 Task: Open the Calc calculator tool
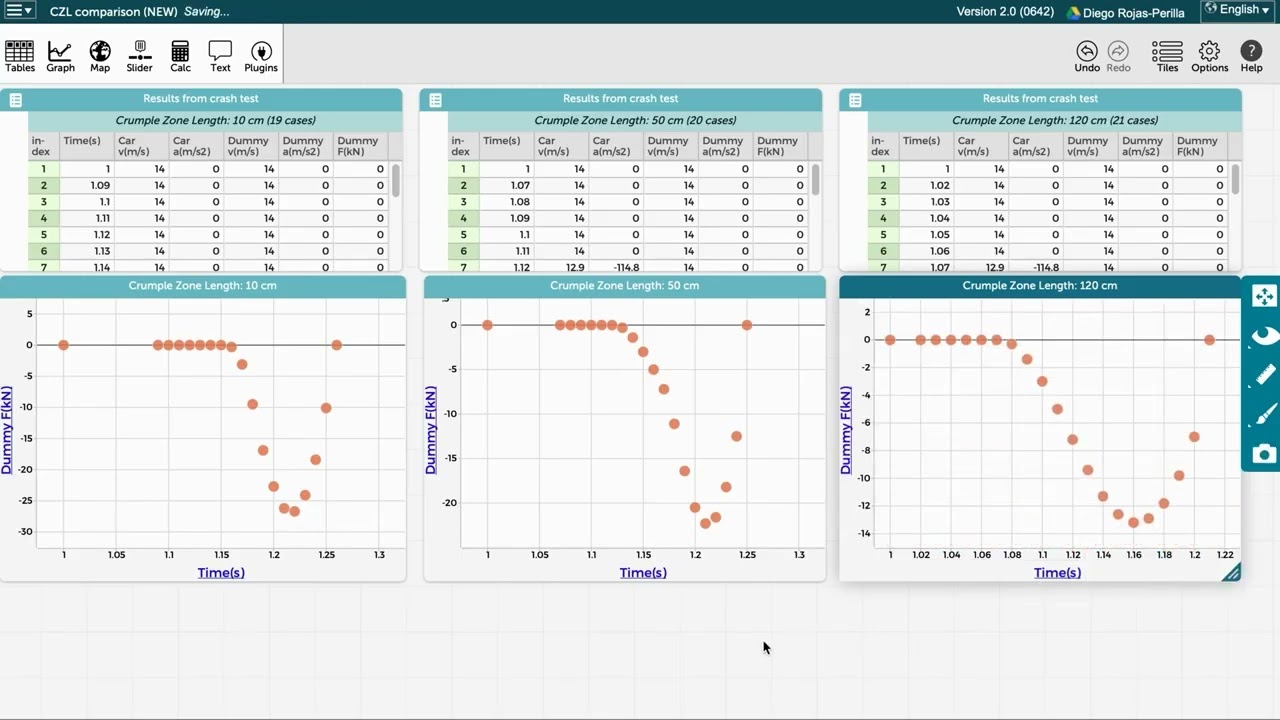(180, 56)
